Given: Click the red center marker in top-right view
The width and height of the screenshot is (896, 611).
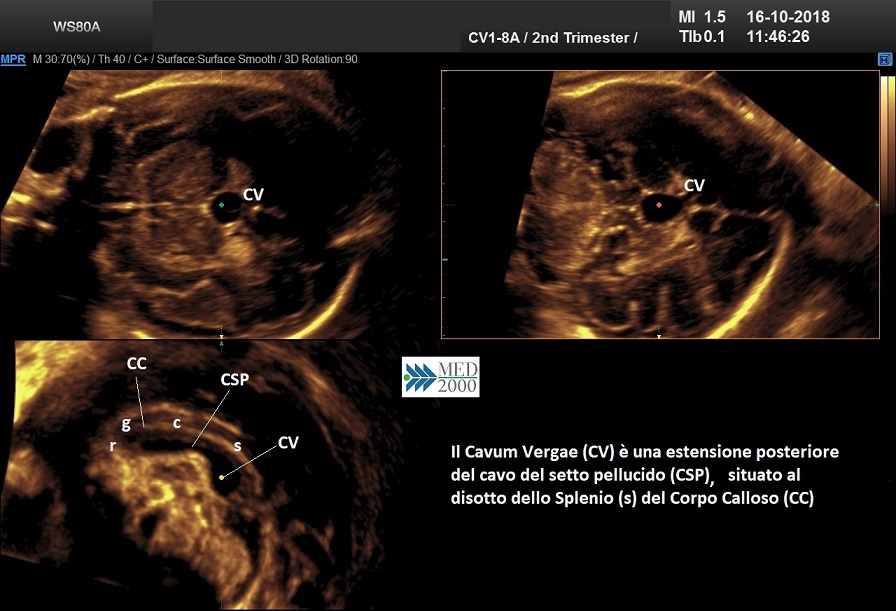Looking at the screenshot, I should (659, 204).
